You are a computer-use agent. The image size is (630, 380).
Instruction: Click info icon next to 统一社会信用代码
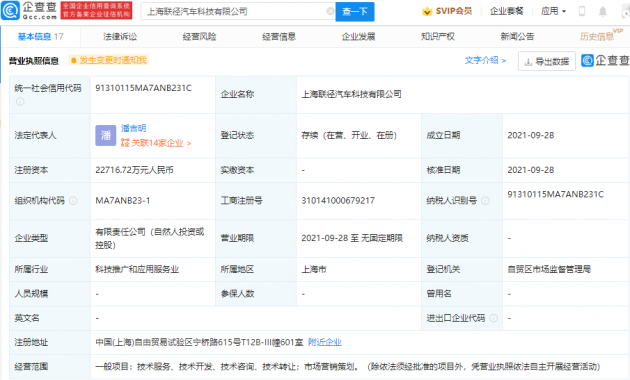20,102
